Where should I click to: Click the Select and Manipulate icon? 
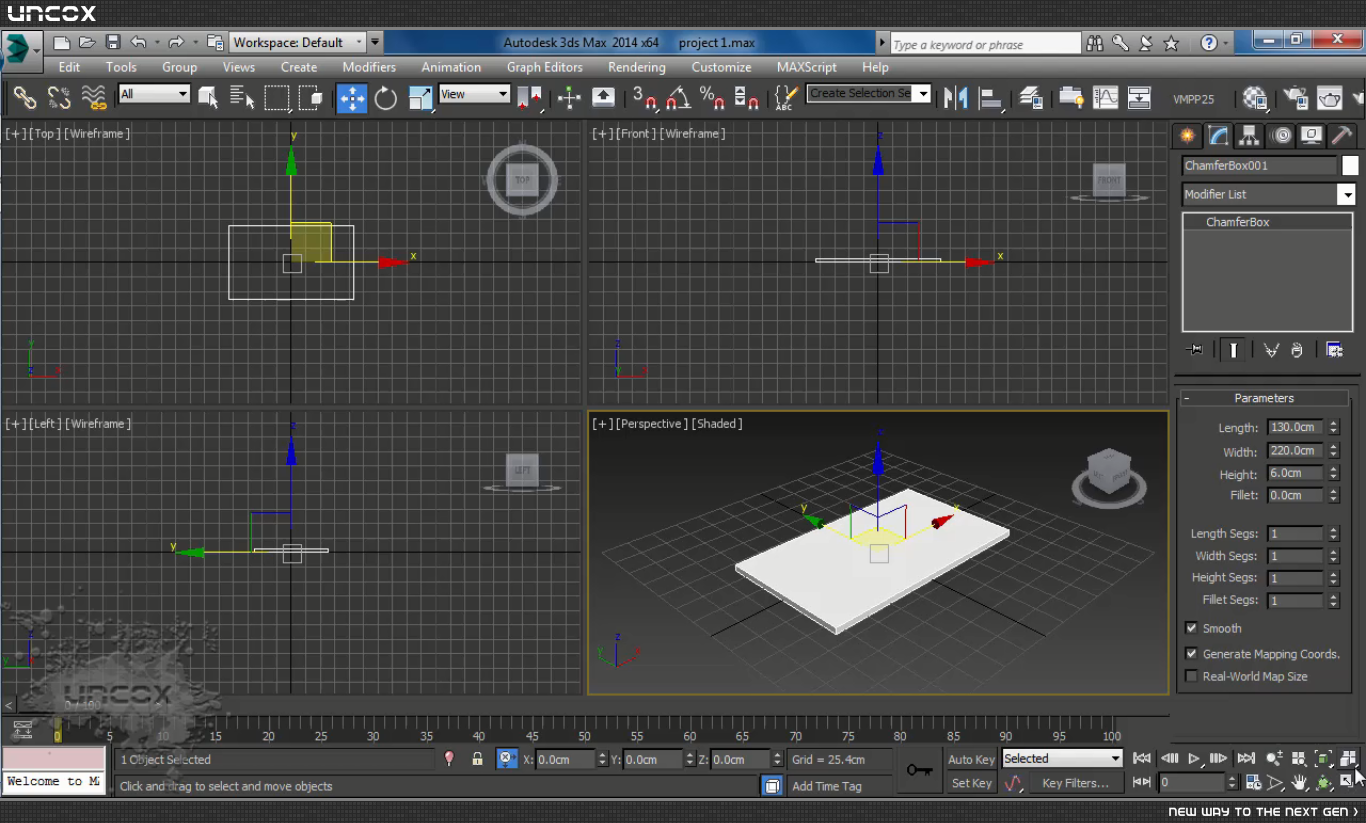569,97
